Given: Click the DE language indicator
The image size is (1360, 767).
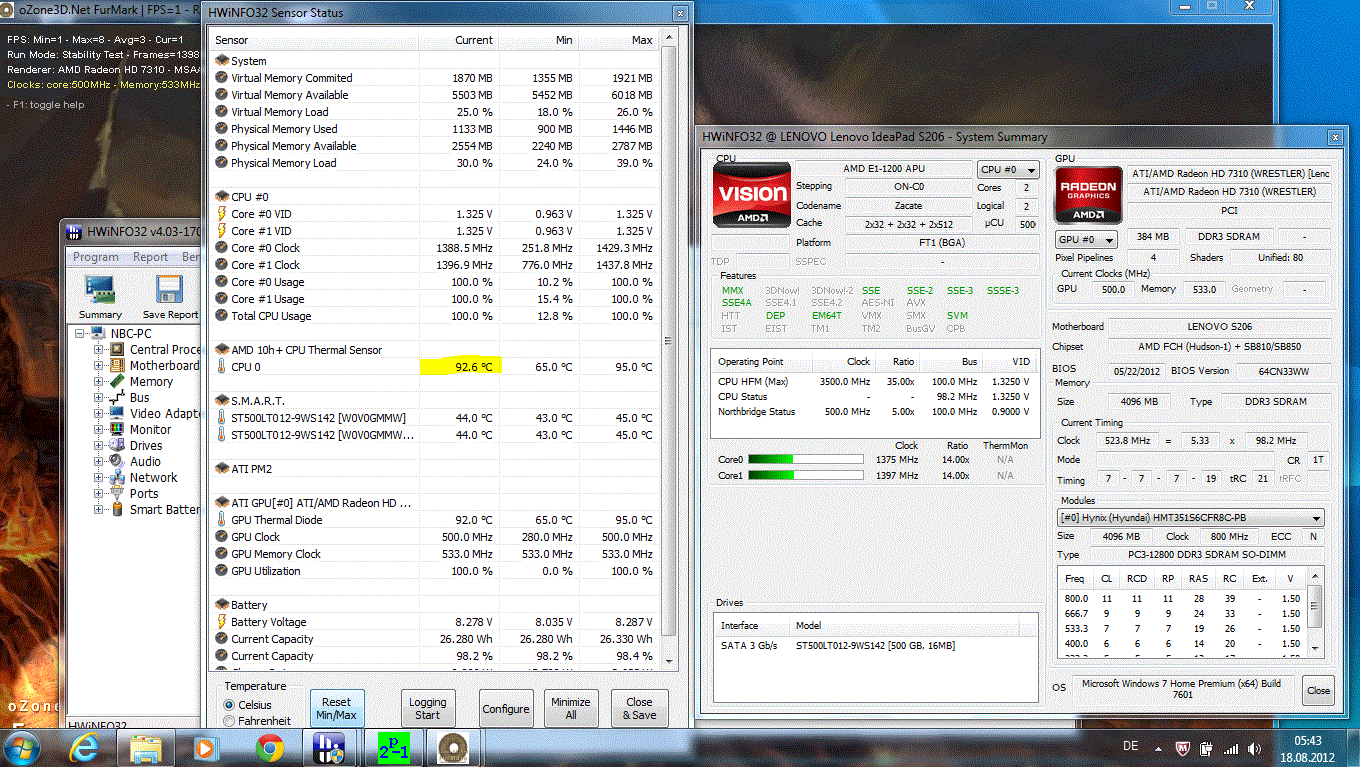Looking at the screenshot, I should point(1131,747).
